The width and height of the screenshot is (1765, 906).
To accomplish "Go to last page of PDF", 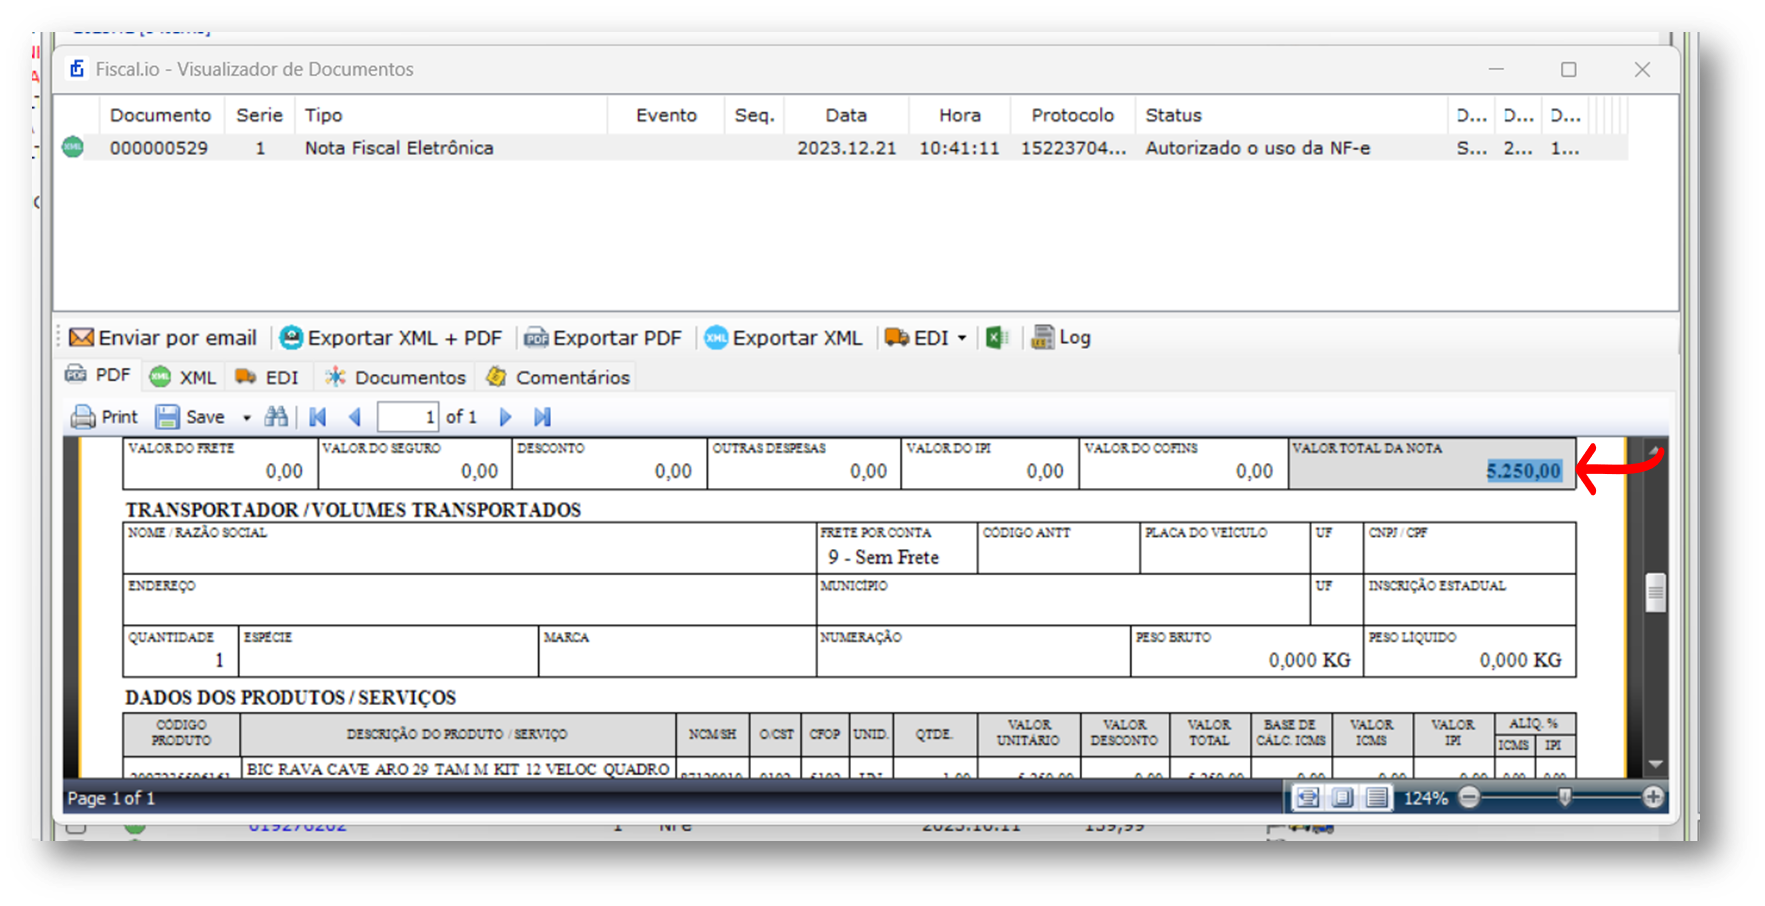I will point(542,417).
